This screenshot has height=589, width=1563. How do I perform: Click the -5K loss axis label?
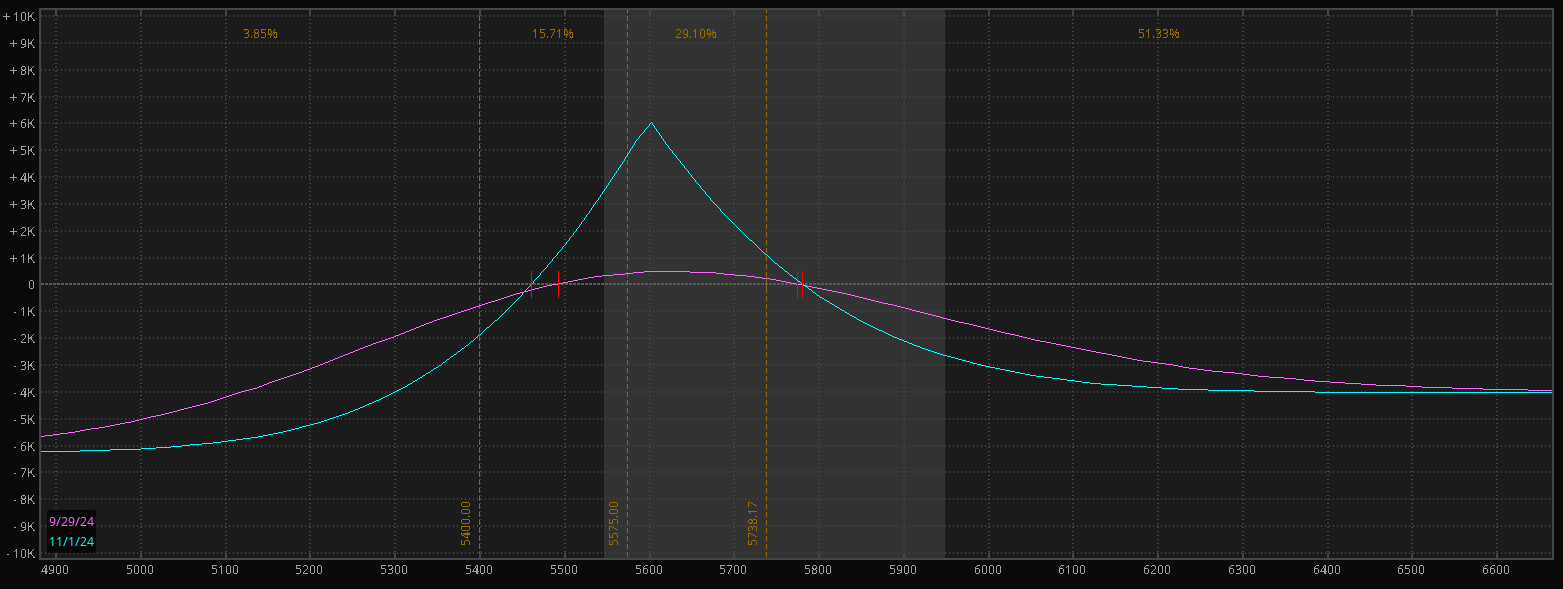click(x=24, y=418)
